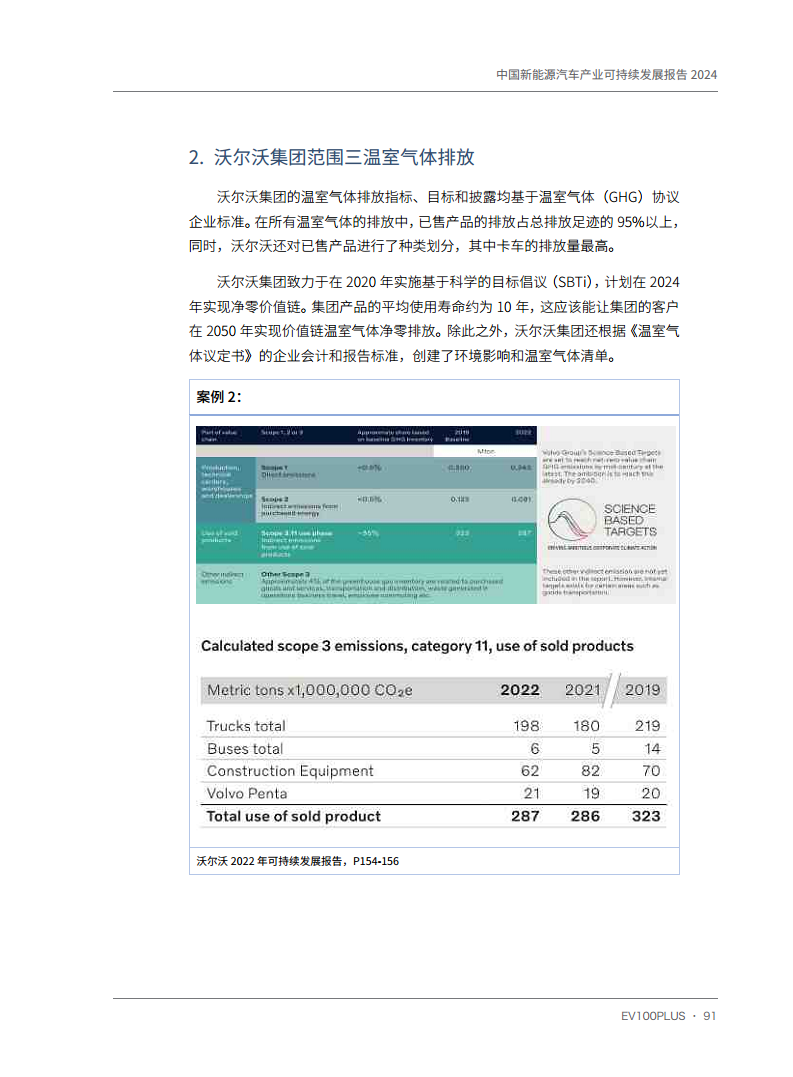This screenshot has height=1077, width=793.
Task: Click the Construction Equipment value 70
Action: 651,771
